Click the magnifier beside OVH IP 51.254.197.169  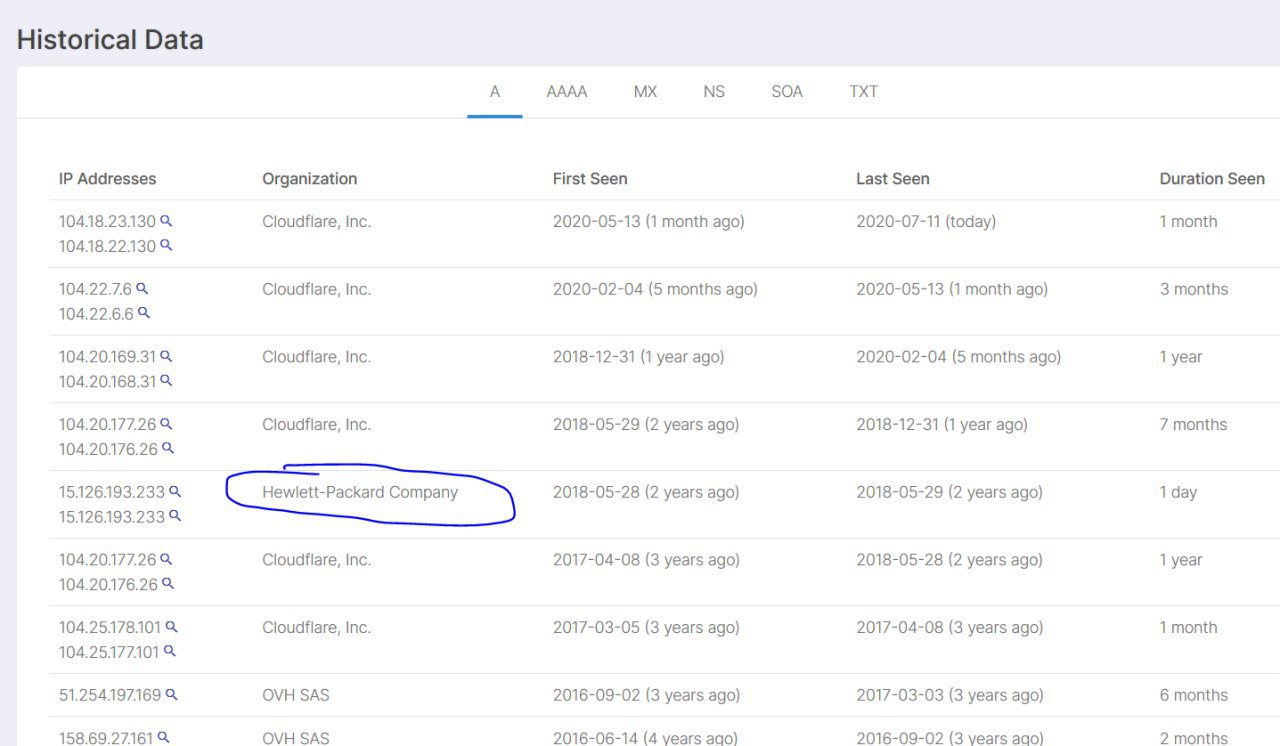(x=171, y=694)
